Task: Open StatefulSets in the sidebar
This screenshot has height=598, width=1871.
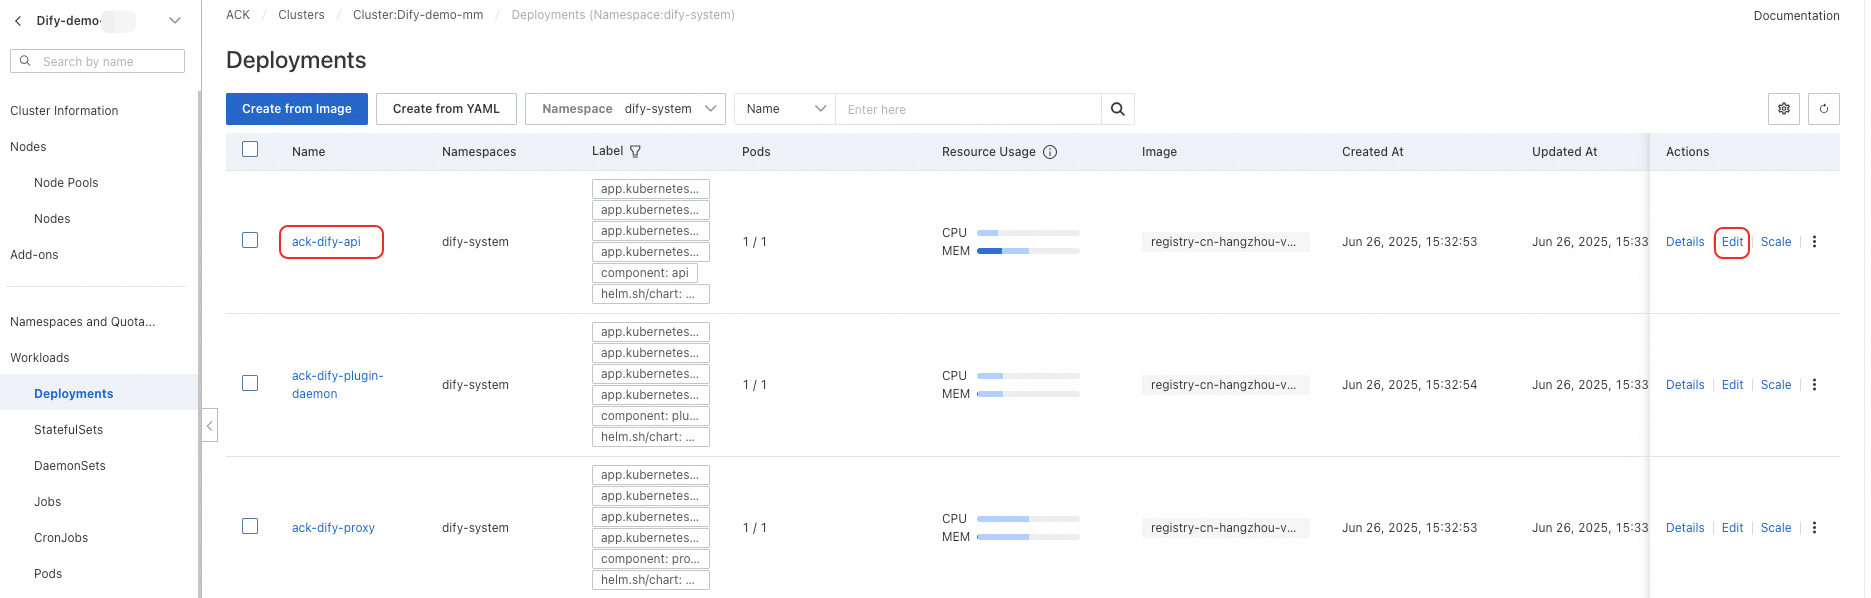Action: (68, 430)
